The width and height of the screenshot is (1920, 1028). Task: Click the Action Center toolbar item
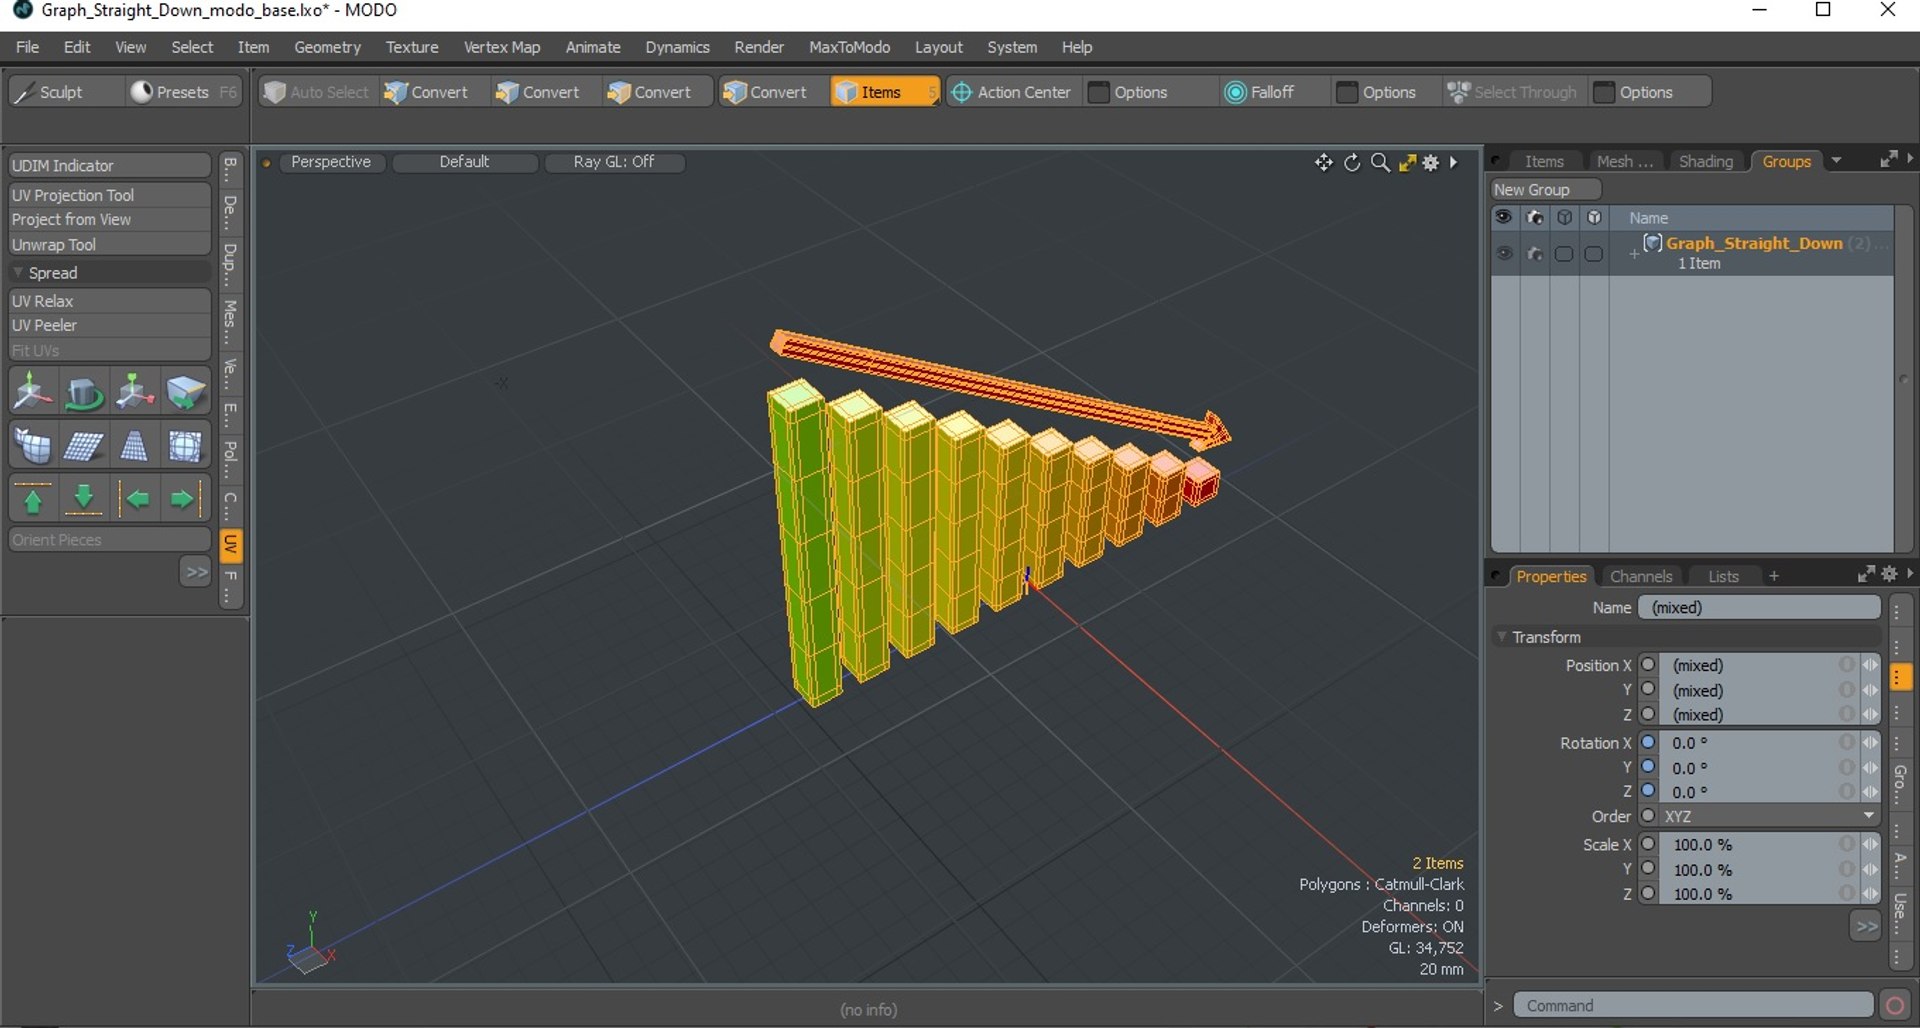[1011, 92]
